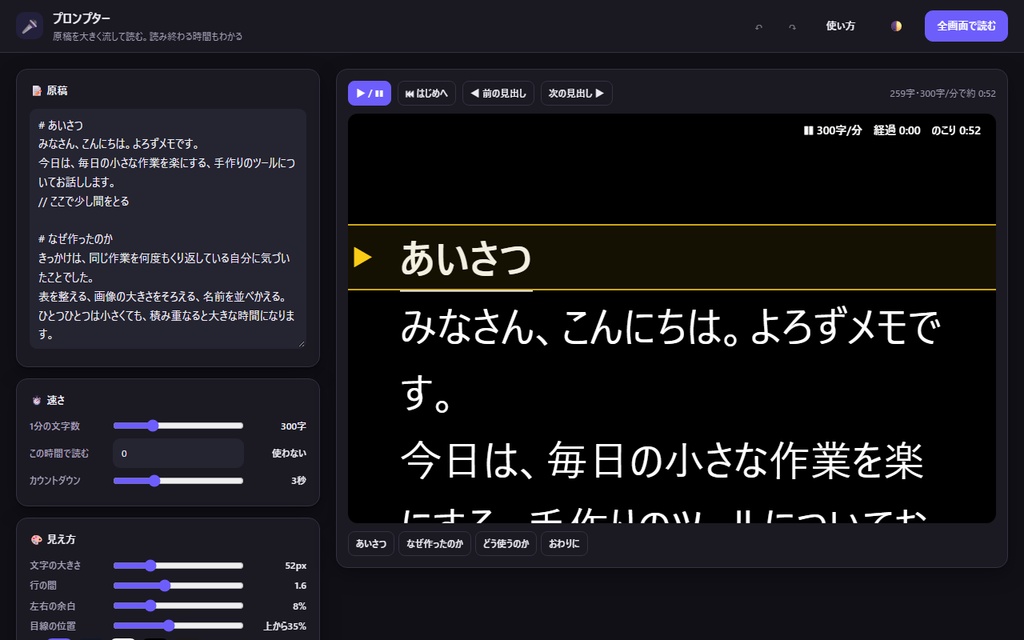Viewport: 1024px width, 640px height.
Task: Click the 300字 speed value
Action: pos(293,426)
